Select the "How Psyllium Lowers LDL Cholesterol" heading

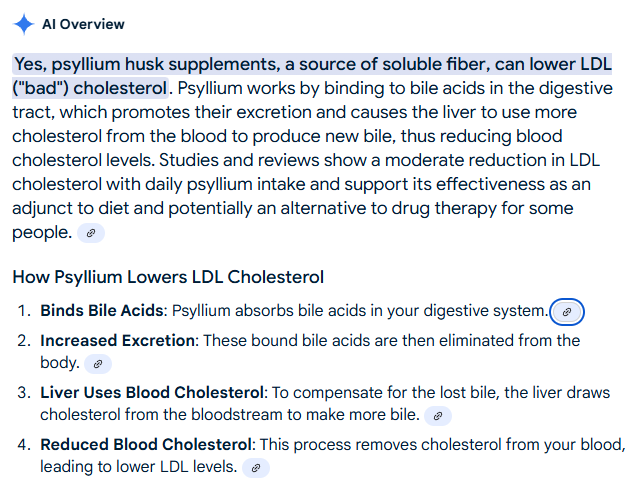tap(168, 276)
